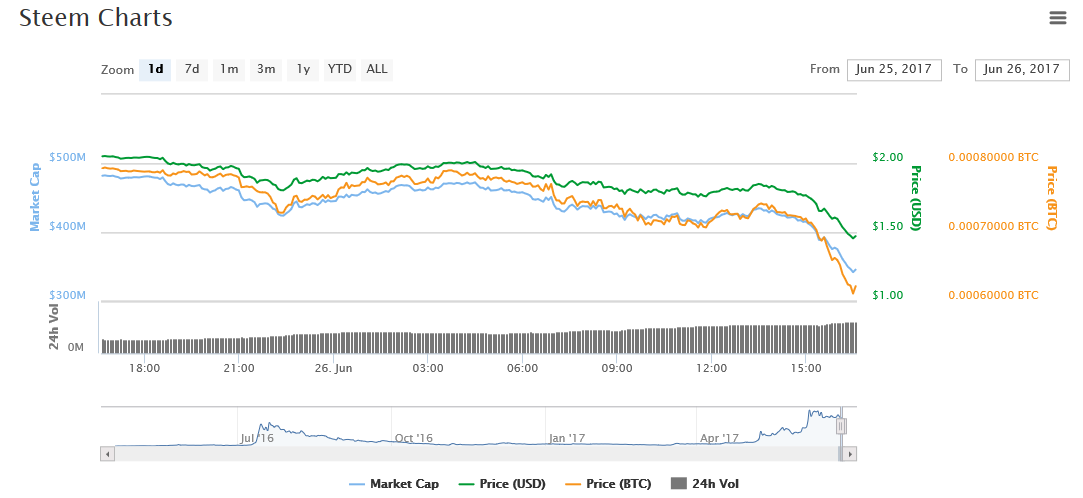Click the $1.50 price axis label

[888, 227]
